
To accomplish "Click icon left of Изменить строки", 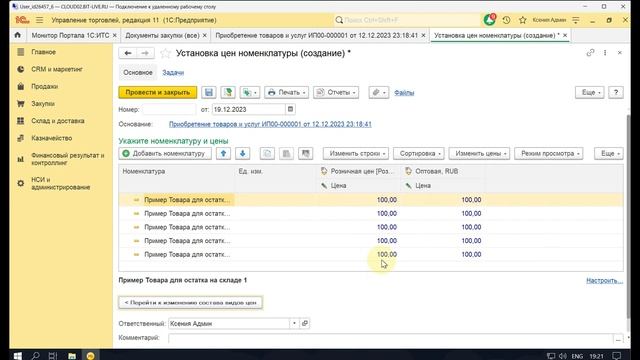I will pos(305,153).
